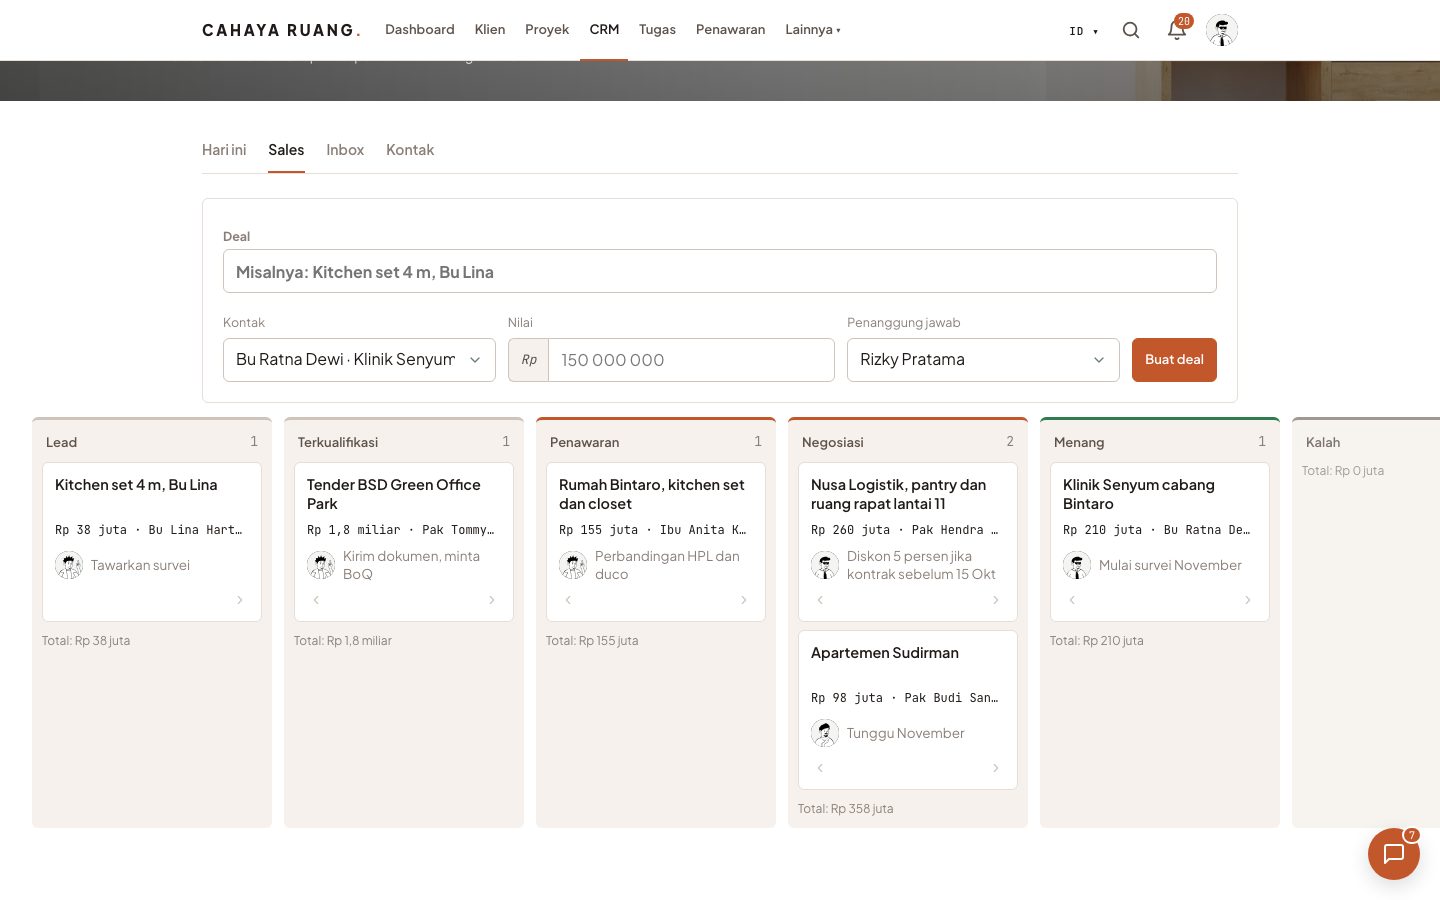Focus the Deal name input field
The height and width of the screenshot is (900, 1440).
click(720, 271)
